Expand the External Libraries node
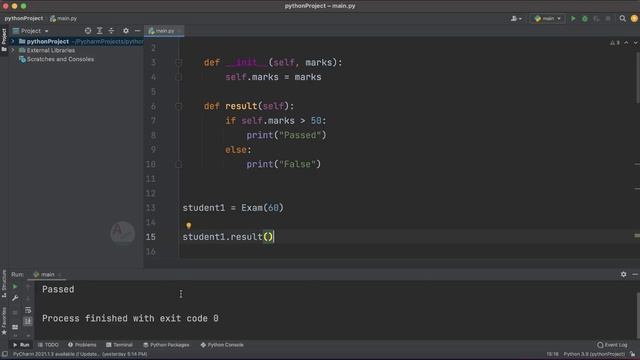640x360 pixels. [13, 50]
